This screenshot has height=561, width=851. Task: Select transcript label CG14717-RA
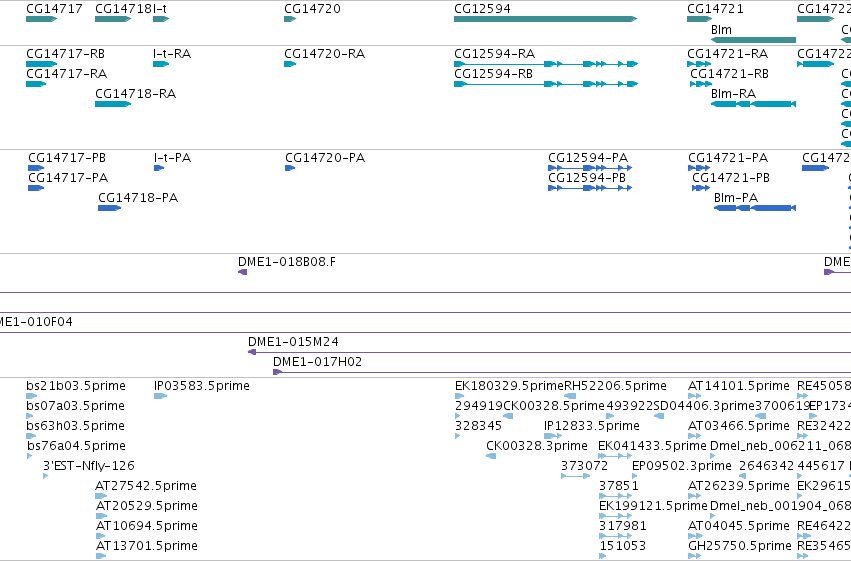[x=67, y=74]
